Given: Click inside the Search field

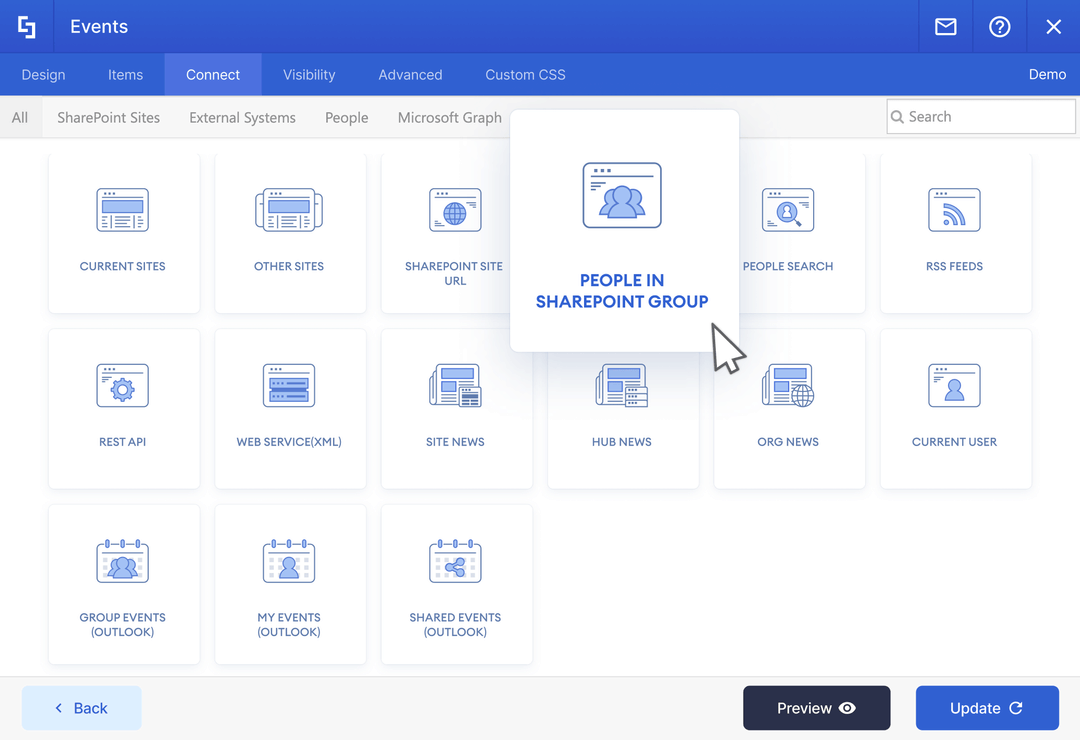Looking at the screenshot, I should click(980, 117).
